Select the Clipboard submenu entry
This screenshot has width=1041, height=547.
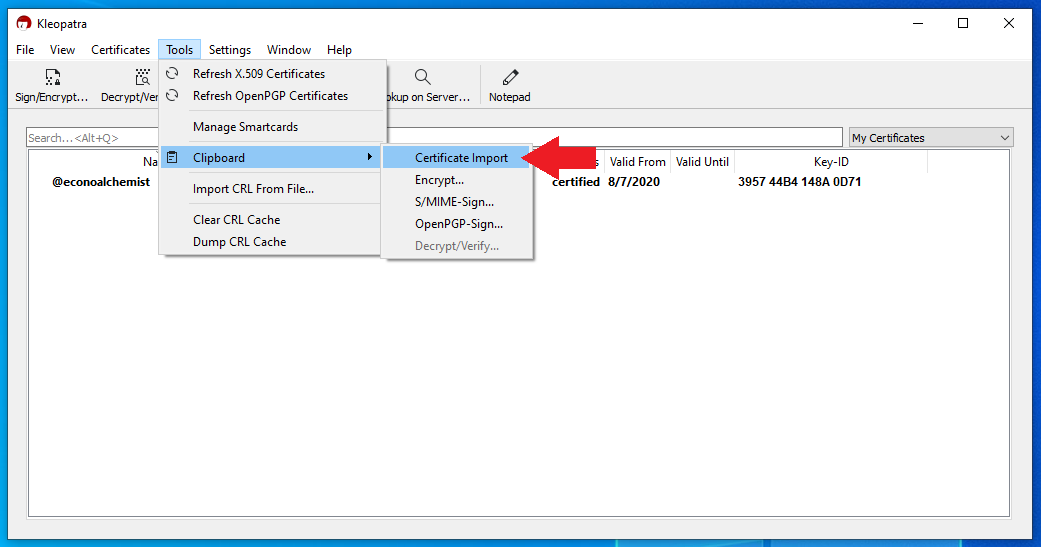click(271, 157)
